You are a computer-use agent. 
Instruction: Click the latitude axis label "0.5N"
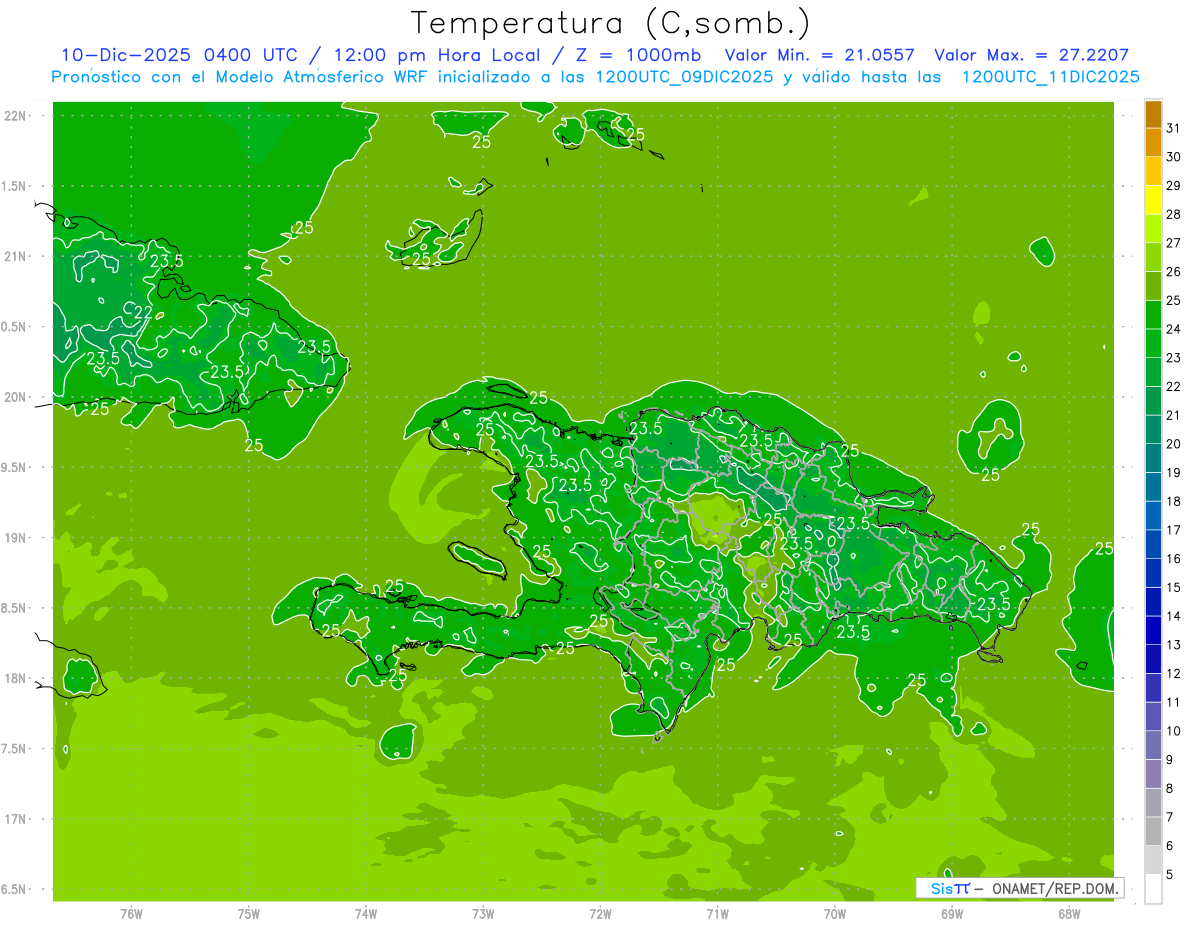[x=15, y=327]
